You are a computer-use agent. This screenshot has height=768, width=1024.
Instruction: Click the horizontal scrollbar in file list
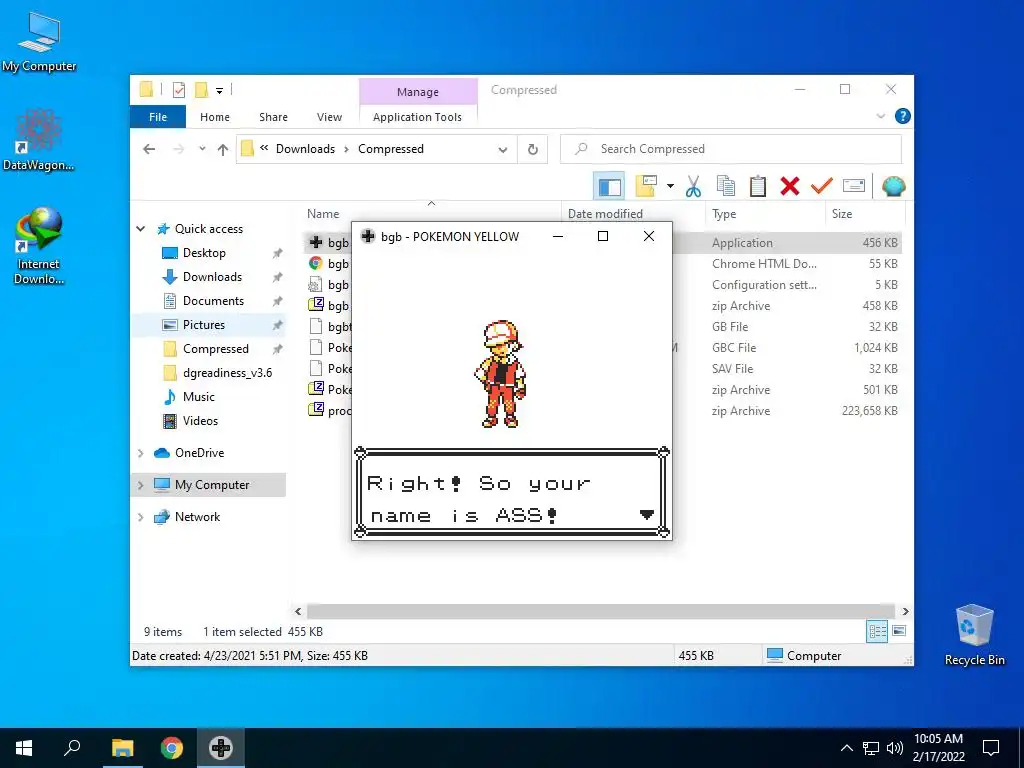(601, 611)
